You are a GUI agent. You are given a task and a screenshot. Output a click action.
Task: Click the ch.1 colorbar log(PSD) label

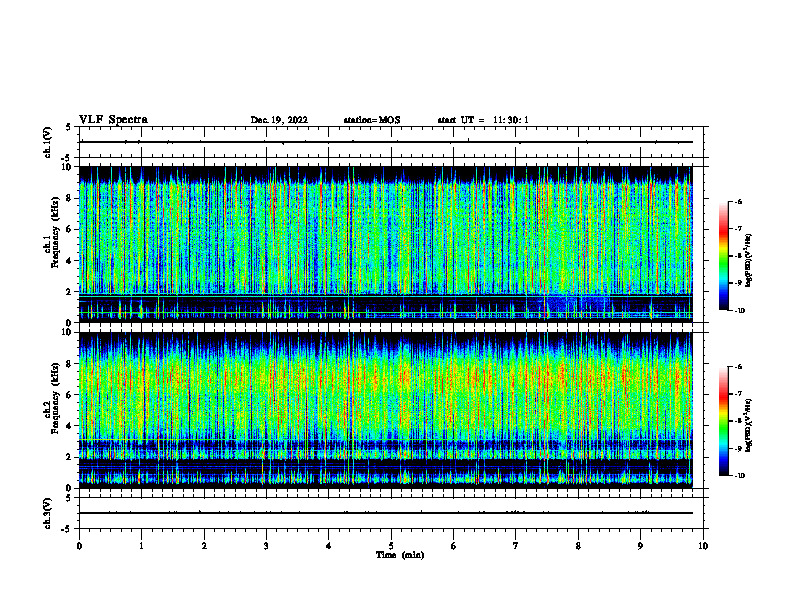[749, 261]
